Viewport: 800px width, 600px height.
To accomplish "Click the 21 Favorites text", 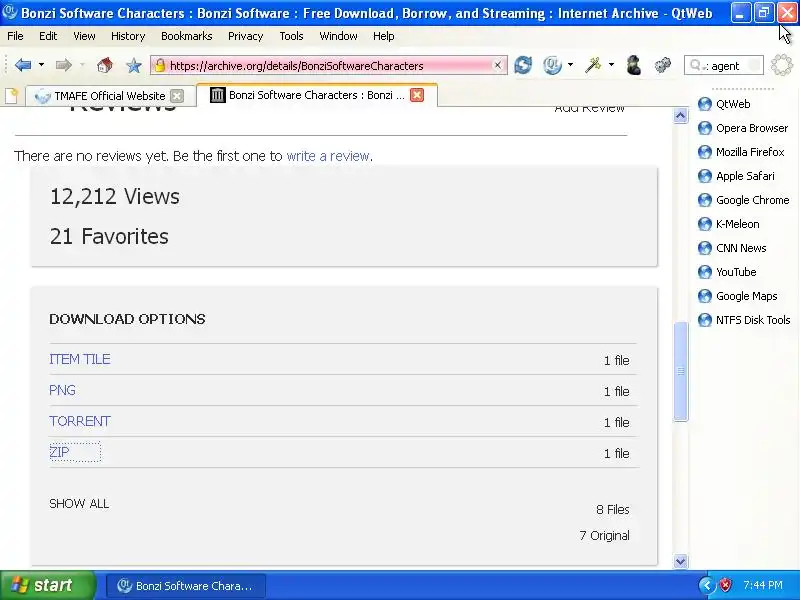I will (109, 236).
